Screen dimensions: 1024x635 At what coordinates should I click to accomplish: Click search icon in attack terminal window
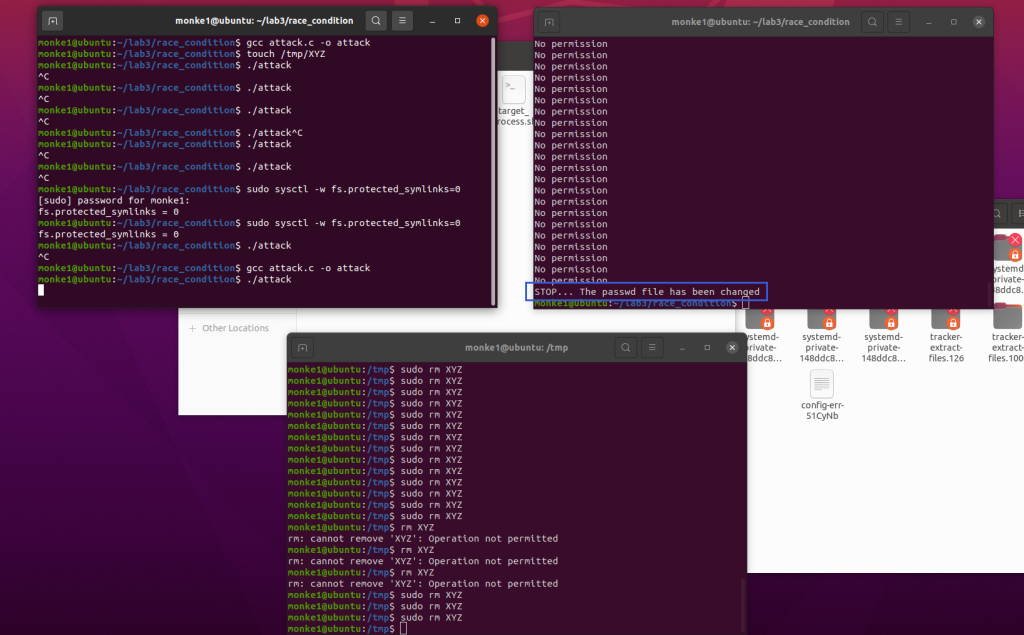point(376,21)
